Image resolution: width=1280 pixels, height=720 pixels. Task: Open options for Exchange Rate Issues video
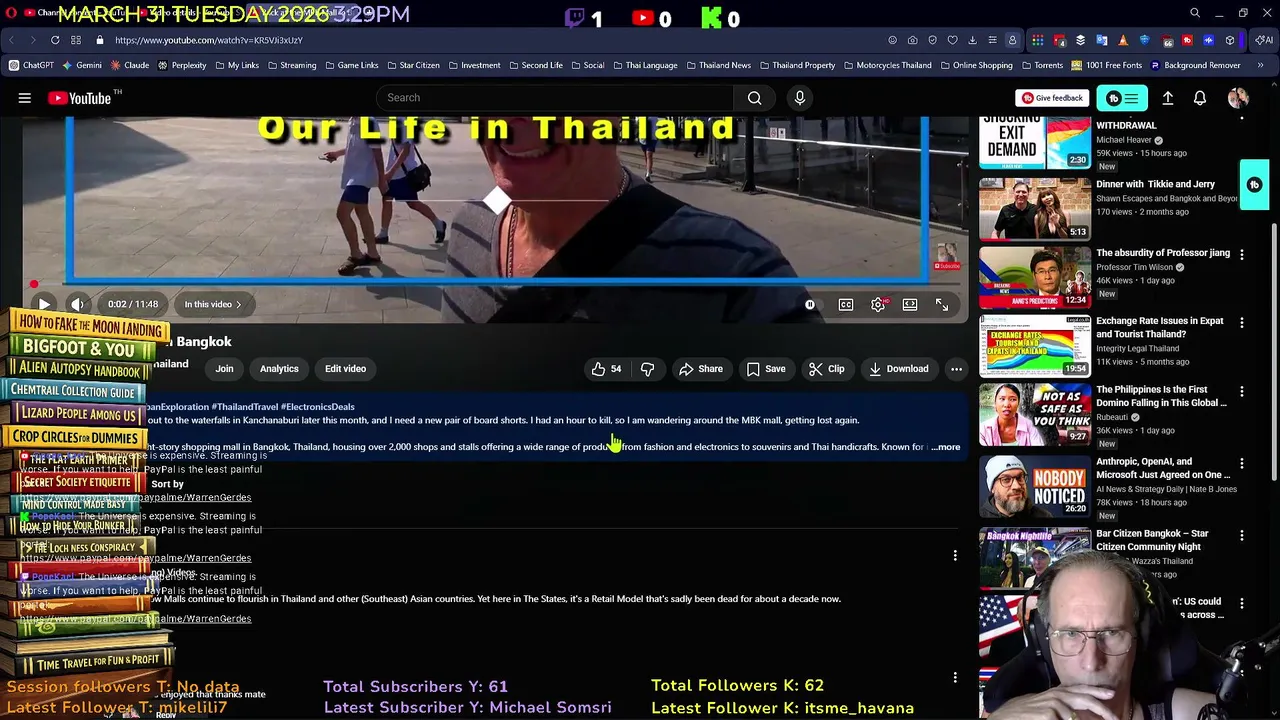point(1242,322)
